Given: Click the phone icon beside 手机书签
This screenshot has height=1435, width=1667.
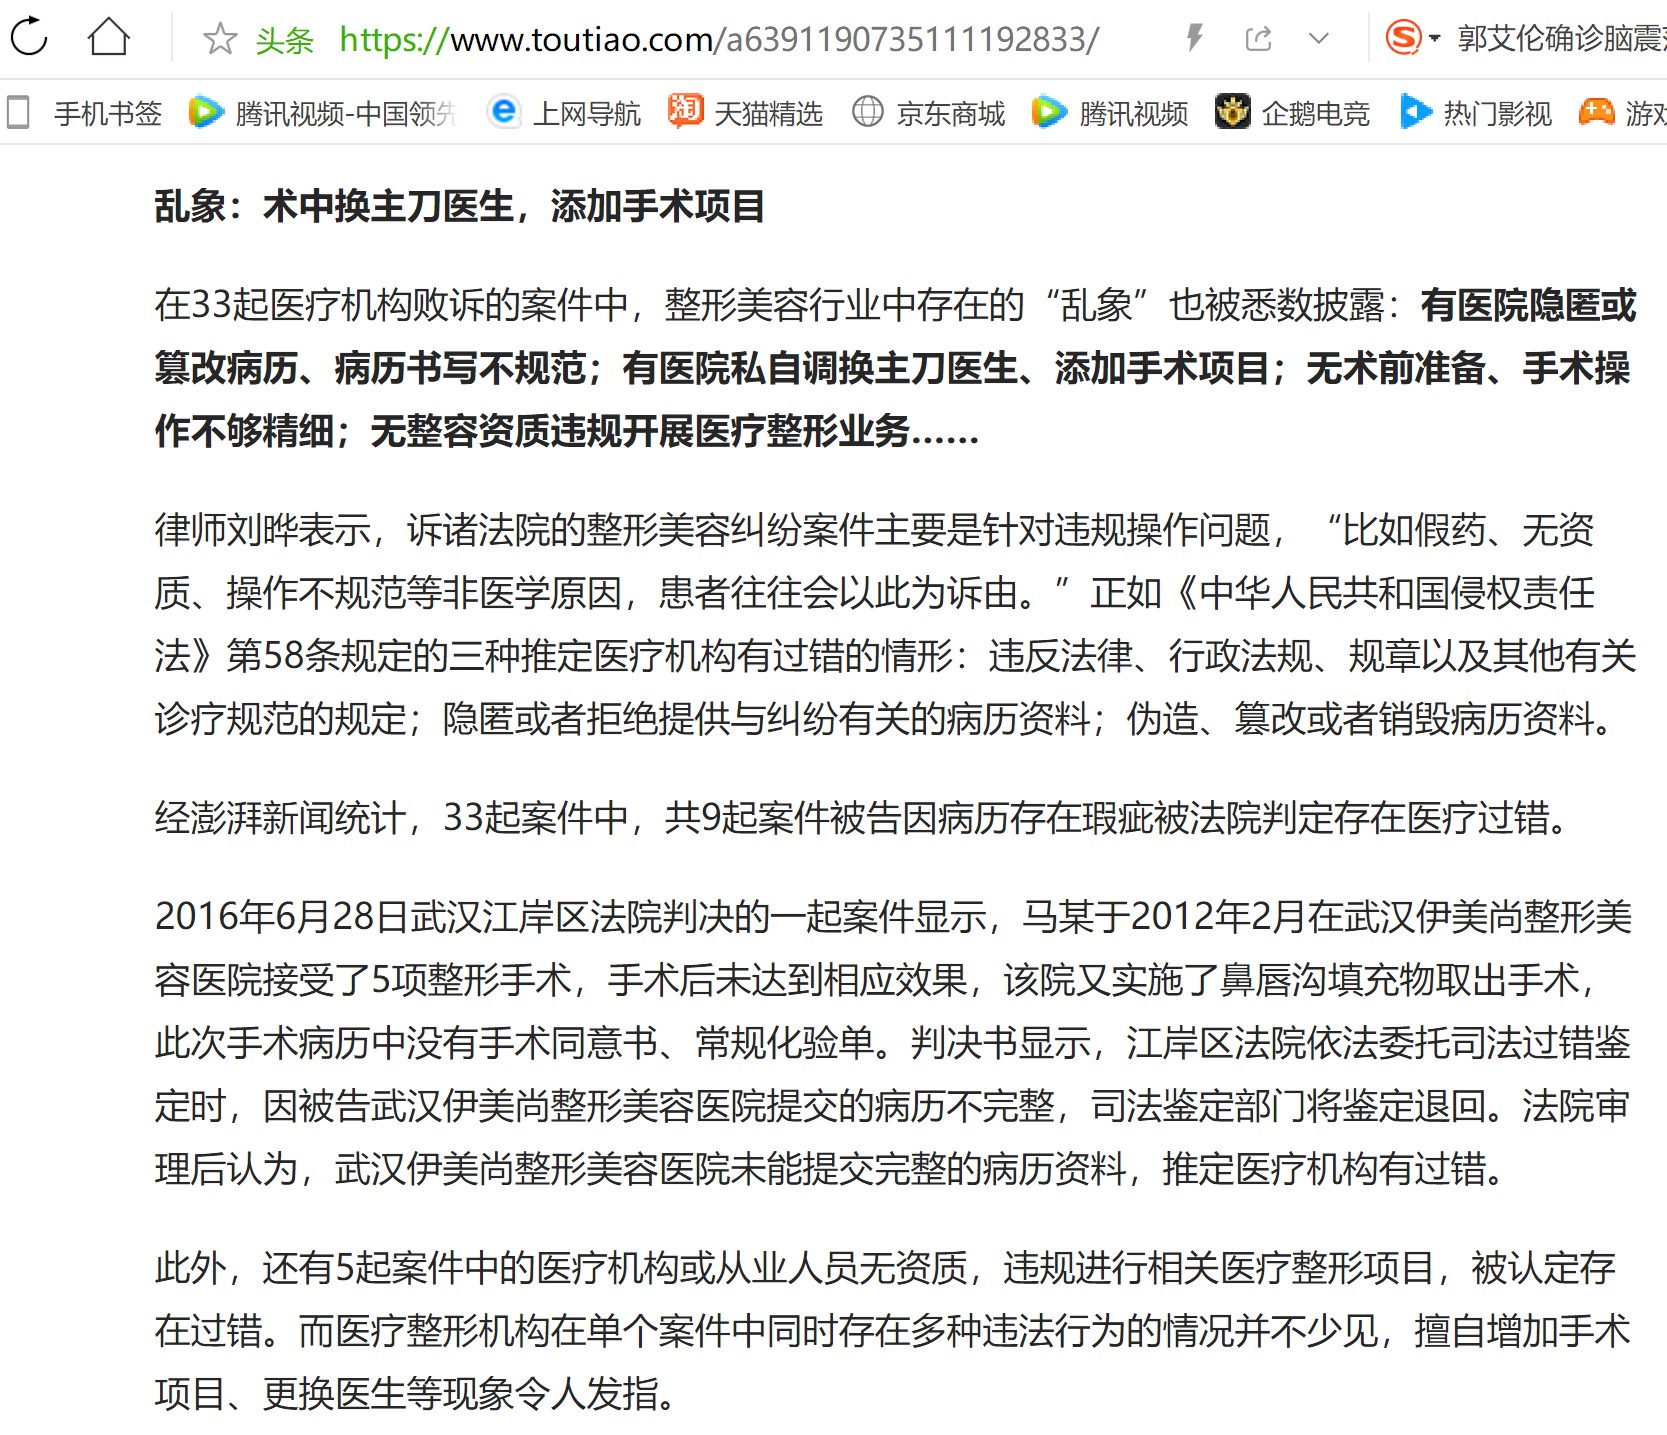Looking at the screenshot, I should click(x=18, y=112).
